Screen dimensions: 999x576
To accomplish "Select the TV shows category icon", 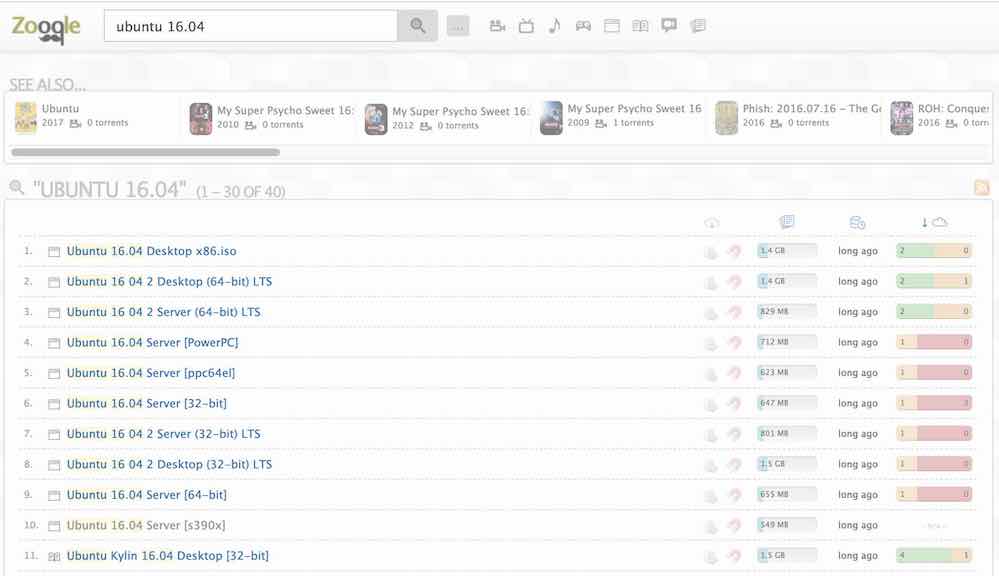I will coord(526,26).
